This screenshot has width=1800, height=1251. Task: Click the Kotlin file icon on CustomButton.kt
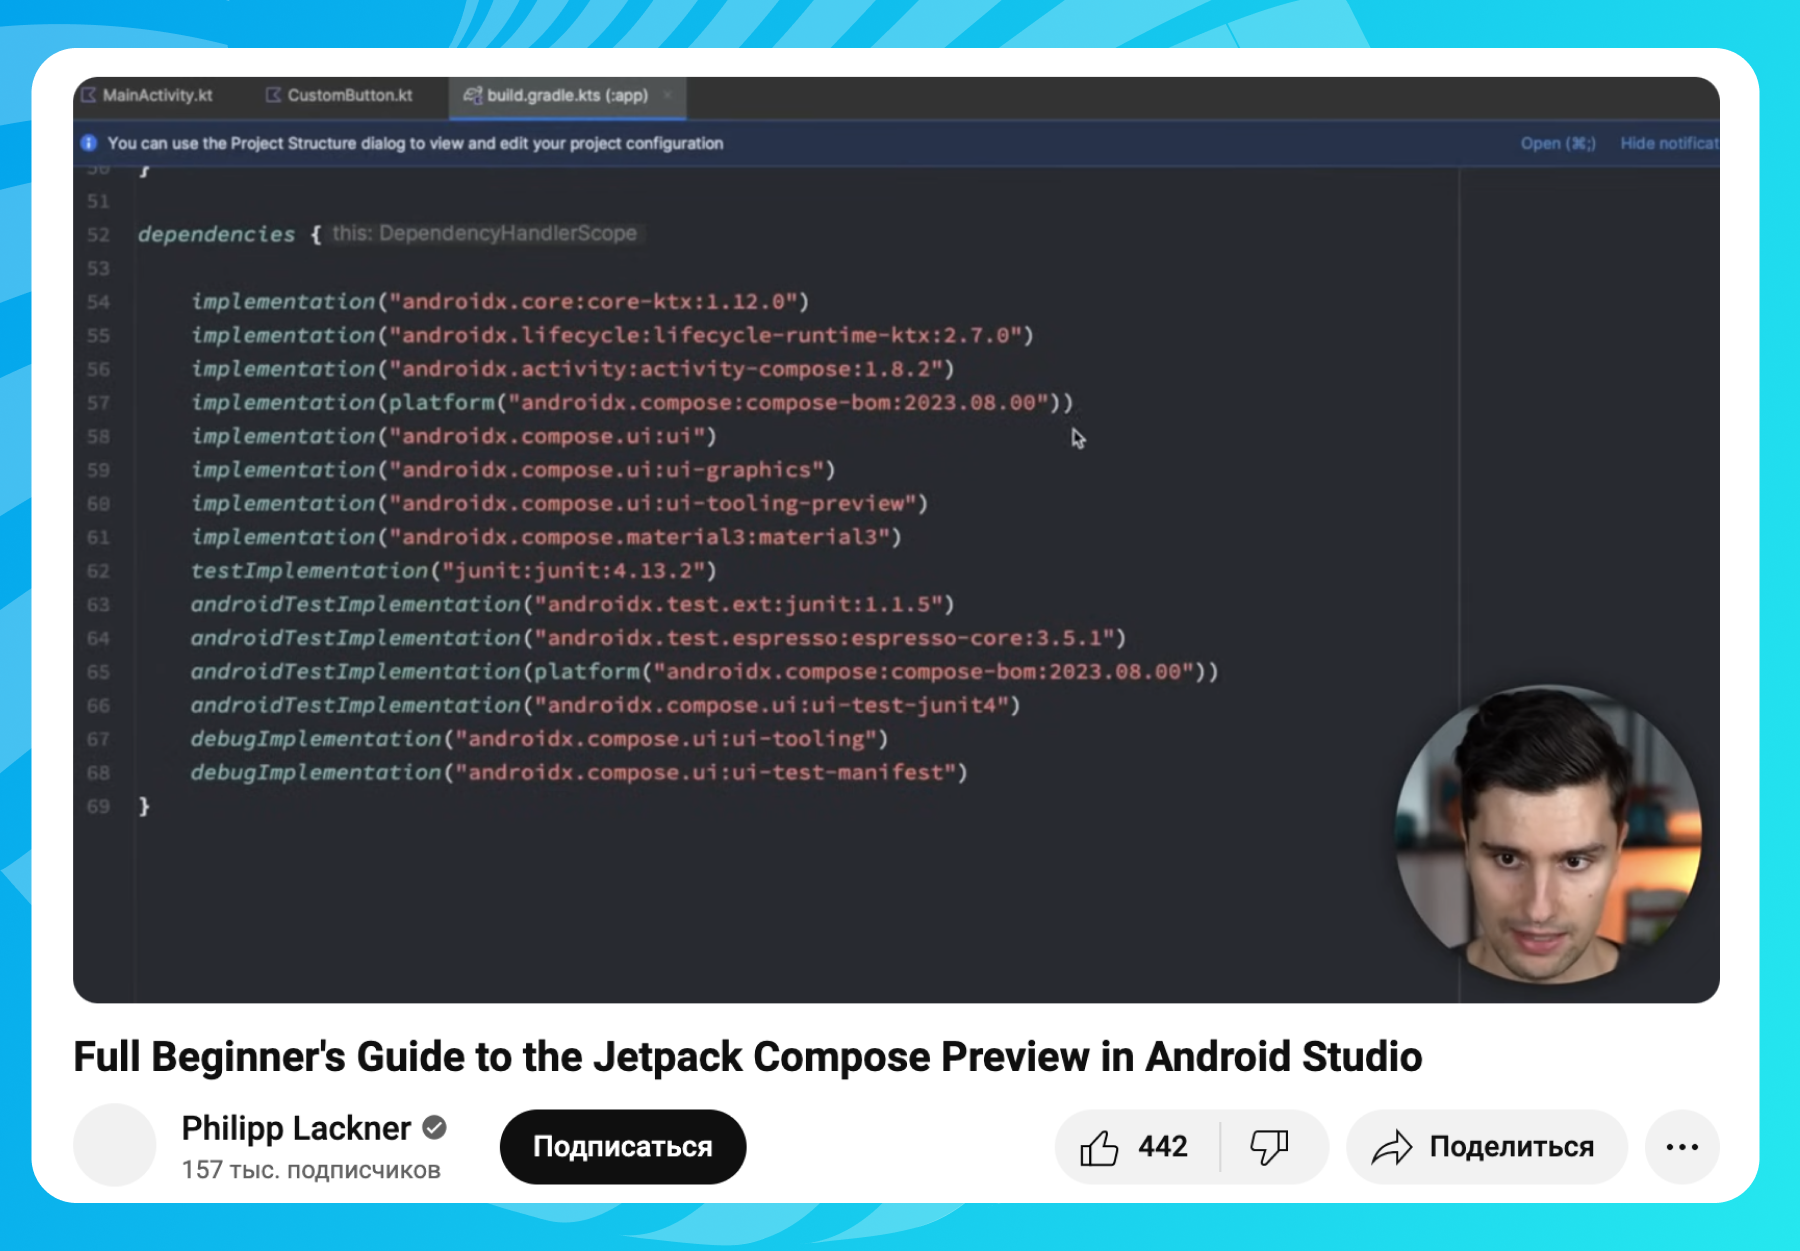(x=273, y=95)
